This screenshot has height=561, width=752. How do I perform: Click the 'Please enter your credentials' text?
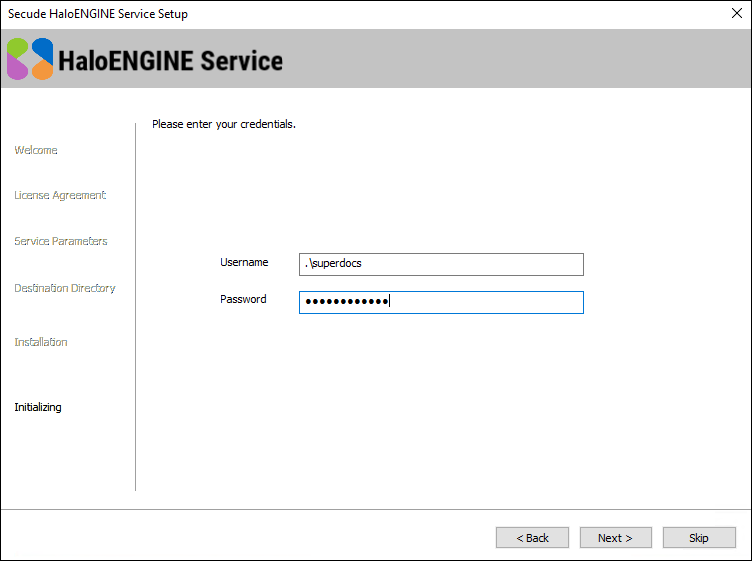pyautogui.click(x=224, y=125)
